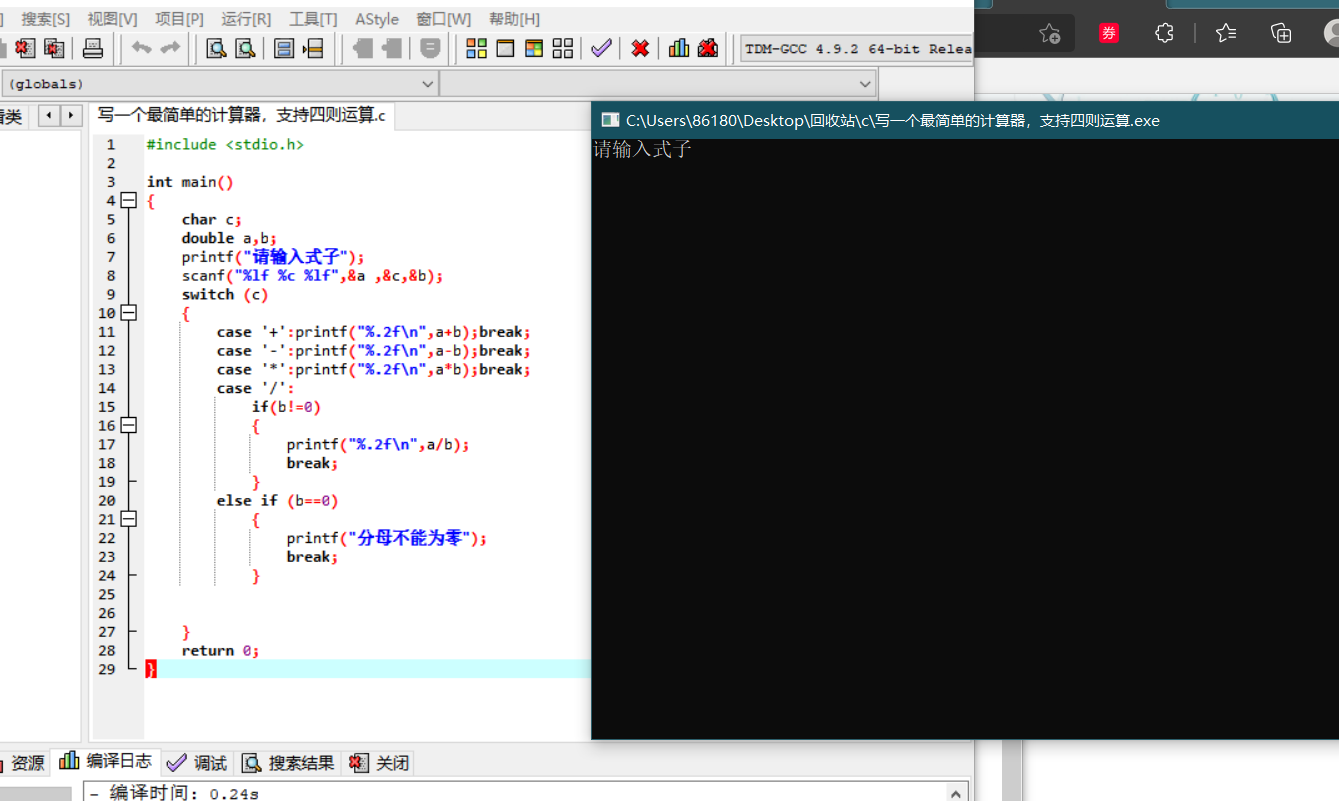This screenshot has height=801, width=1339.
Task: Open the 工具[T] menu
Action: 313,19
